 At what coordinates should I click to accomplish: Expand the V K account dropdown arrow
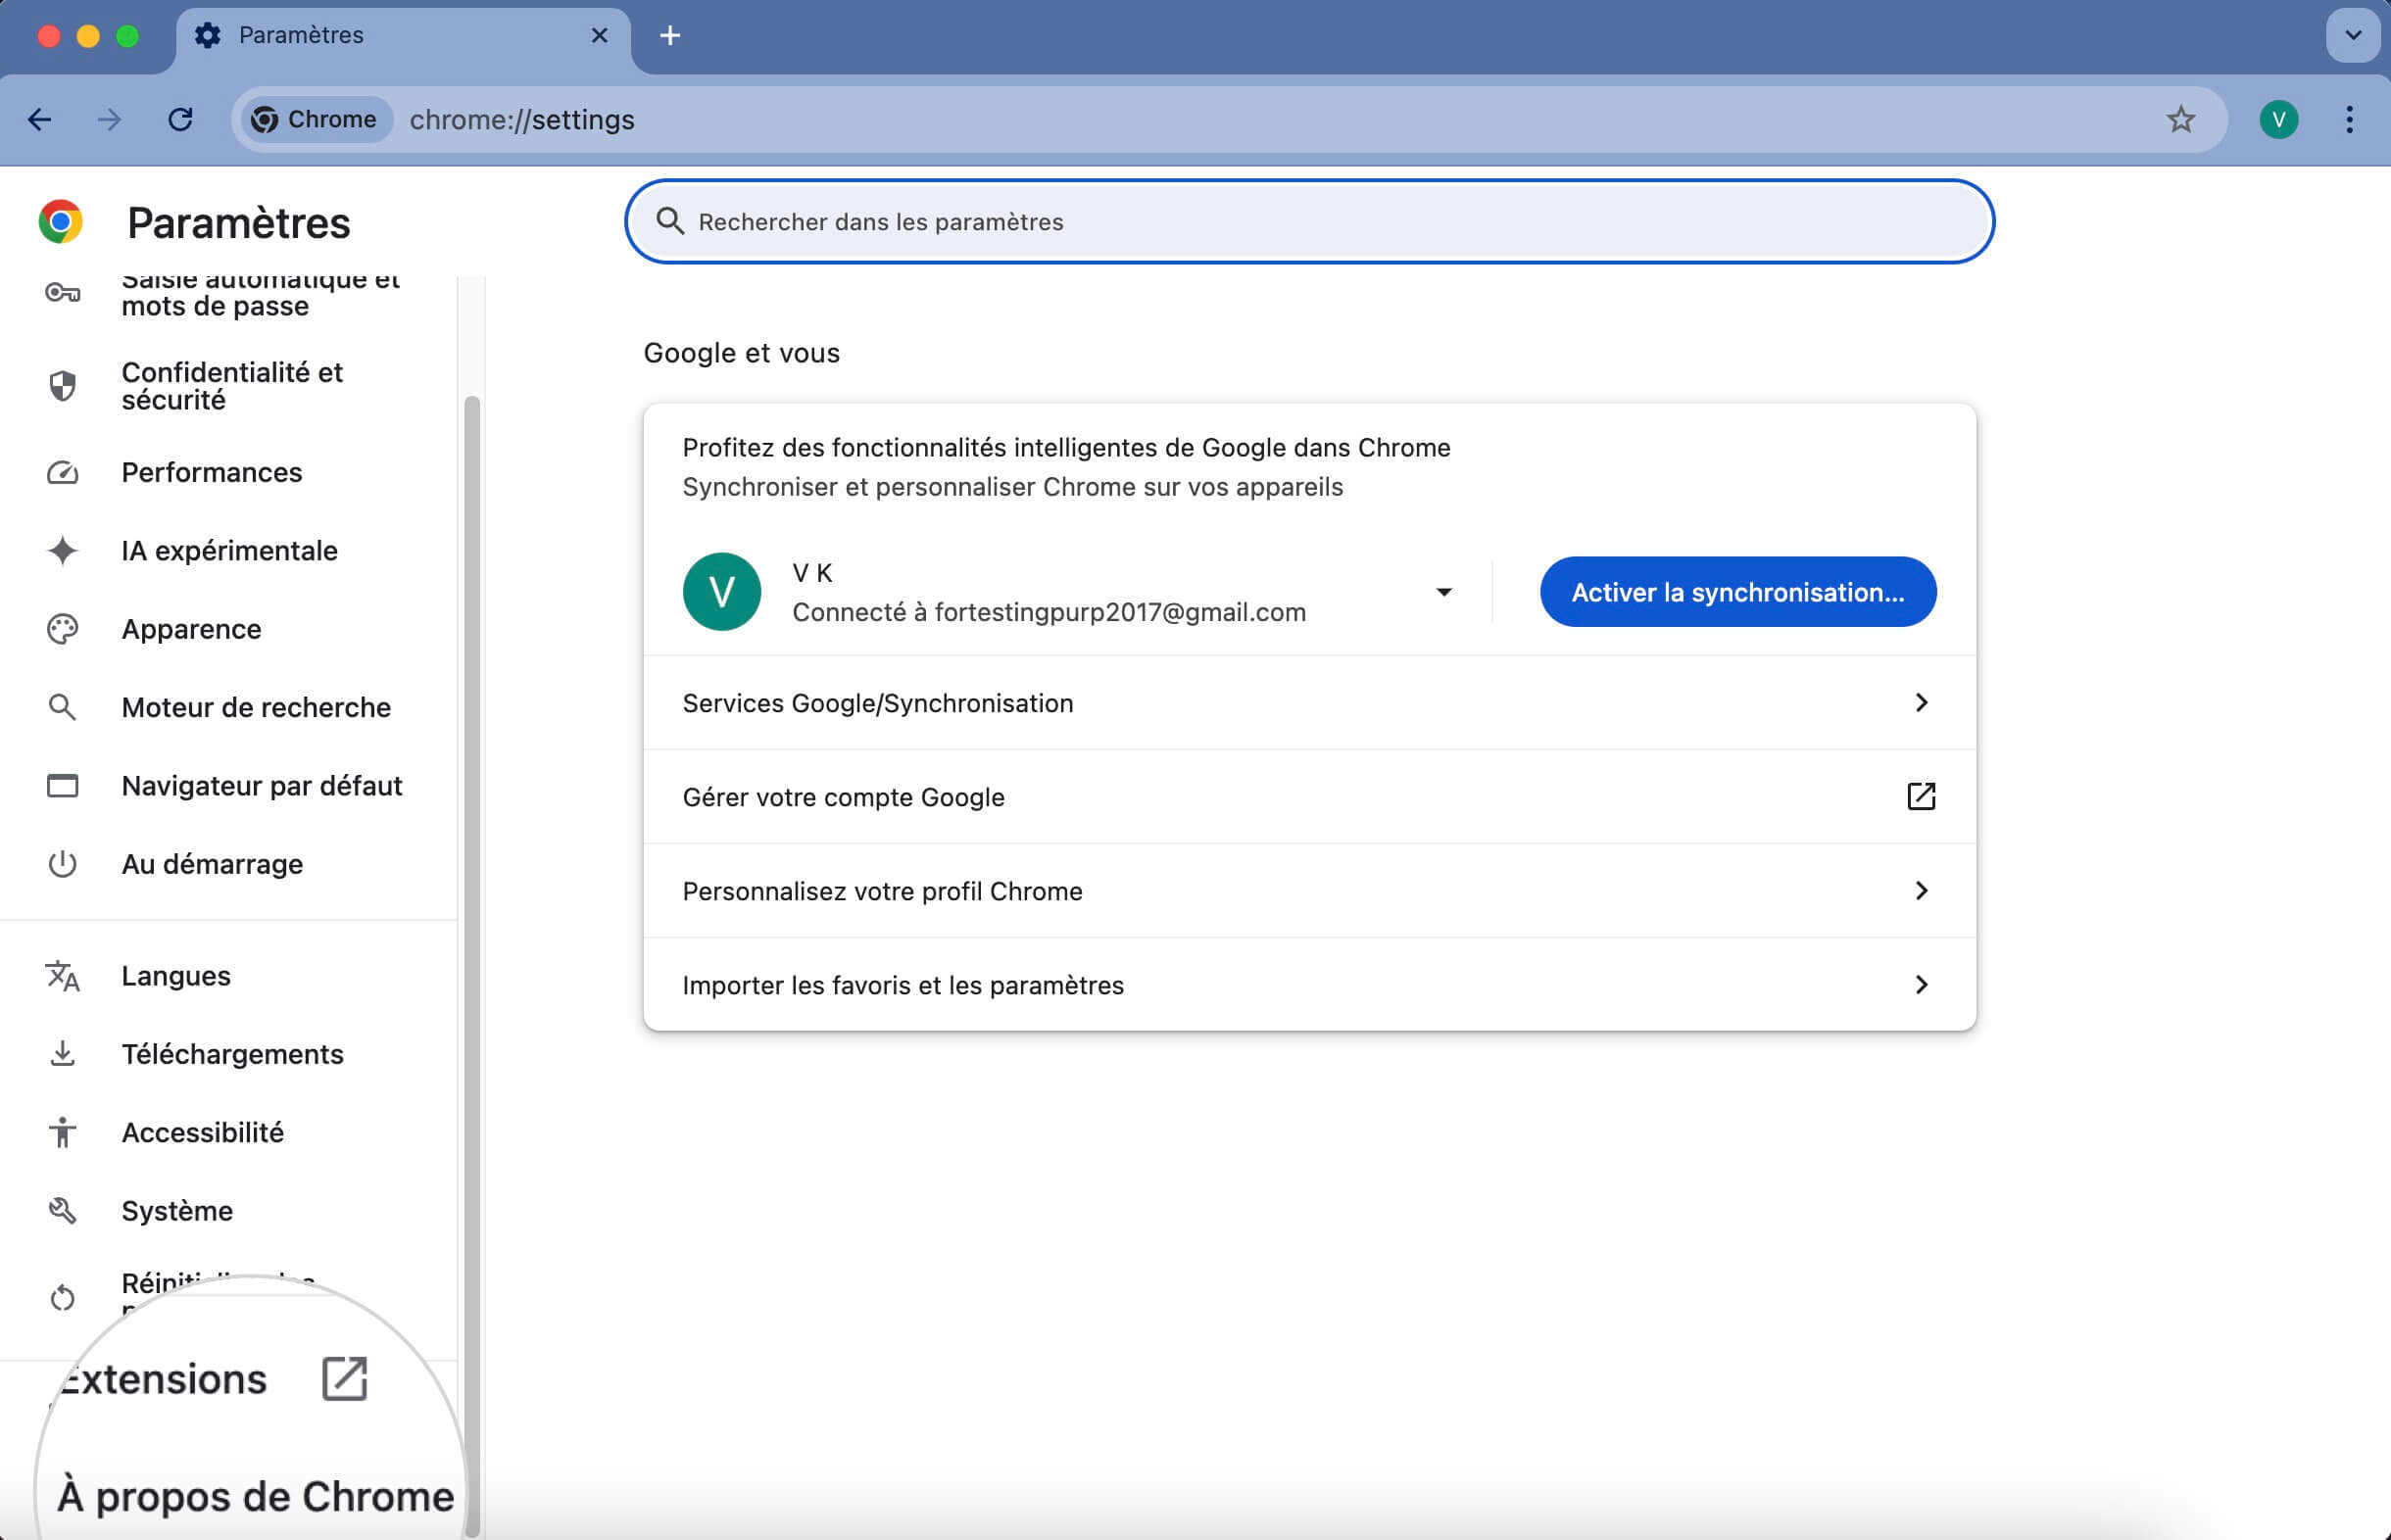click(x=1443, y=592)
